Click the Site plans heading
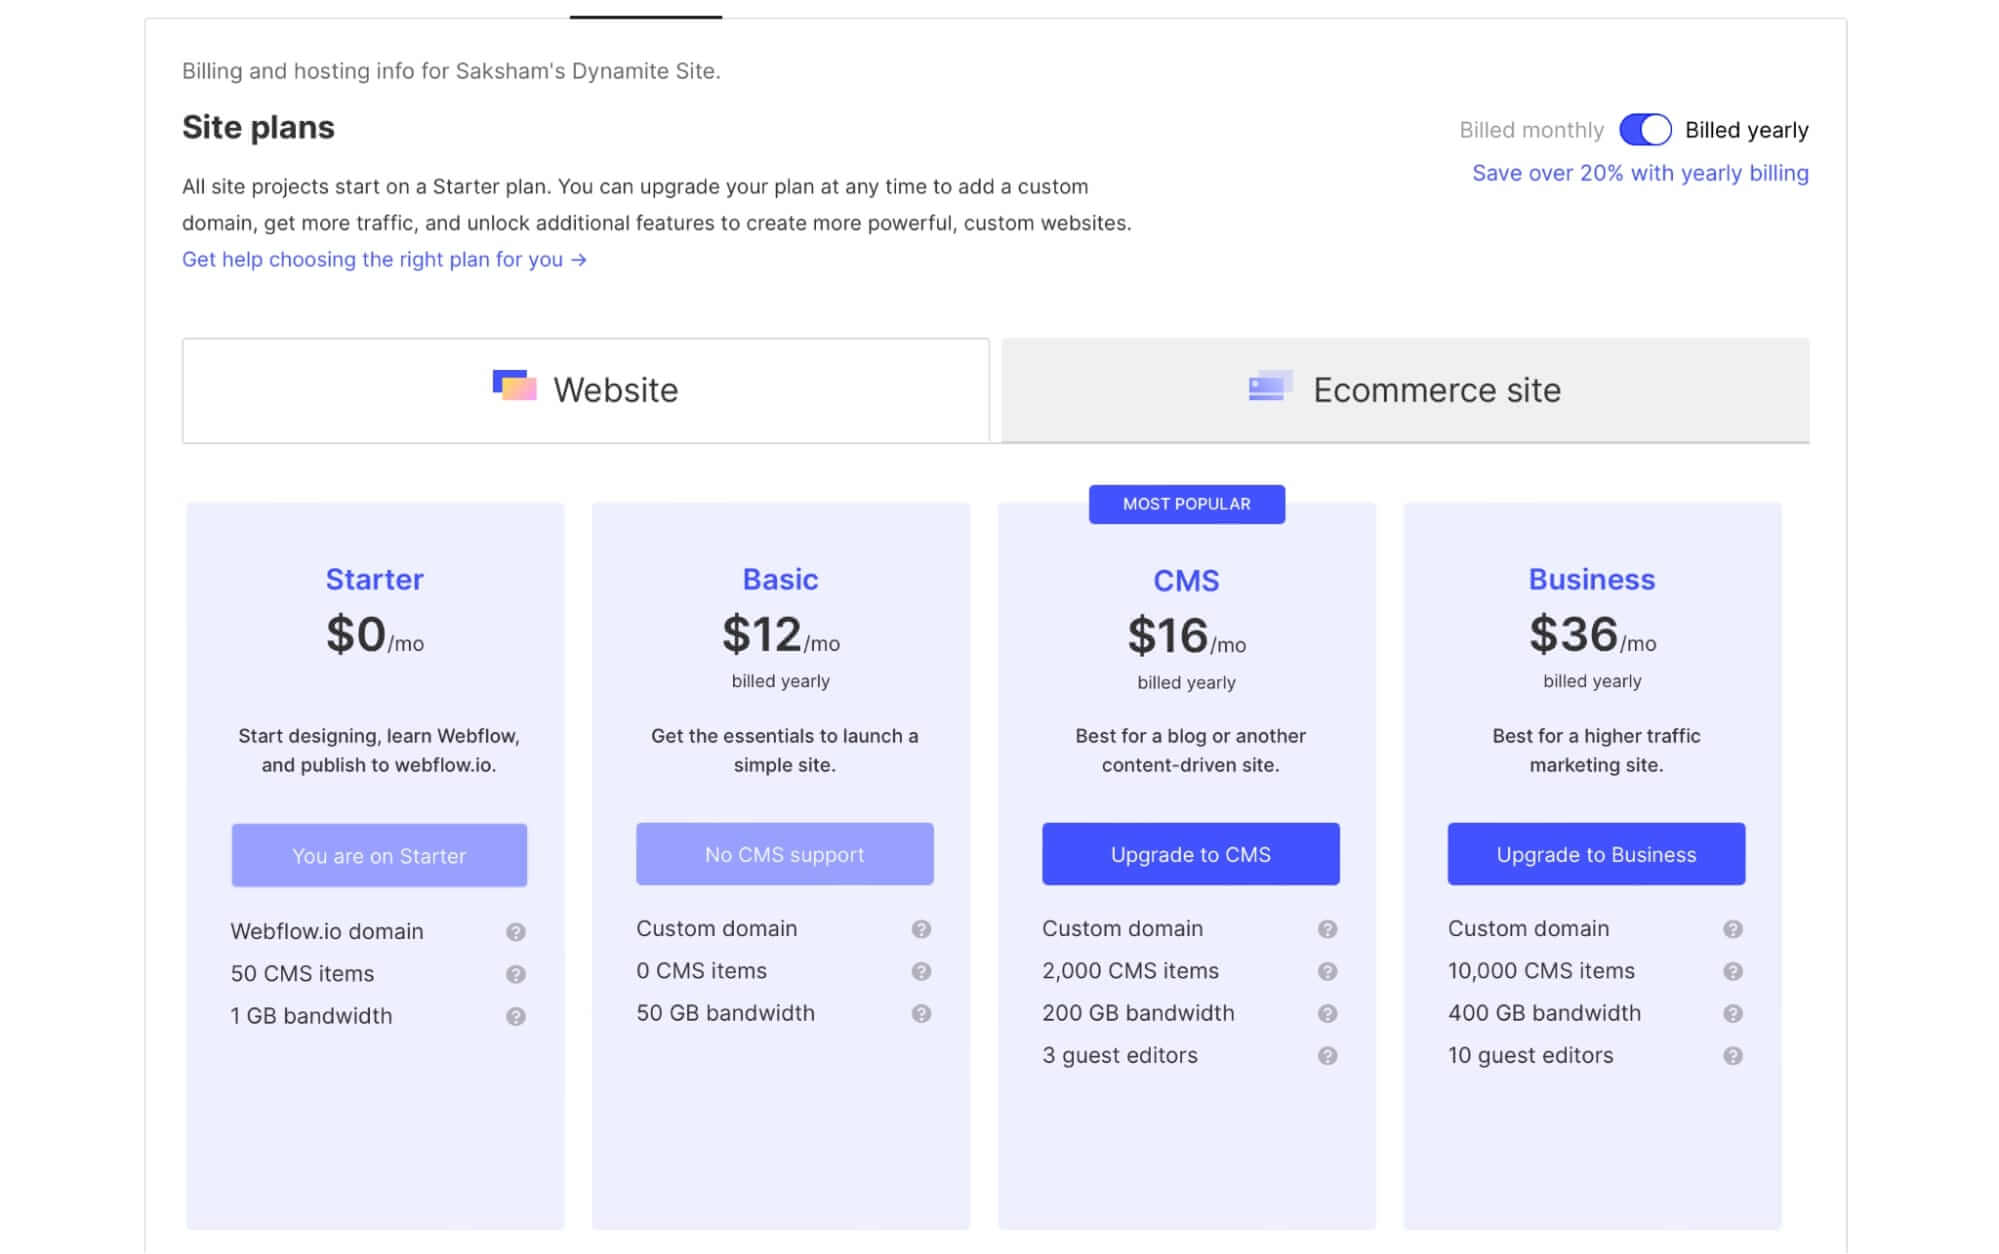The image size is (1999, 1254). pyautogui.click(x=258, y=127)
